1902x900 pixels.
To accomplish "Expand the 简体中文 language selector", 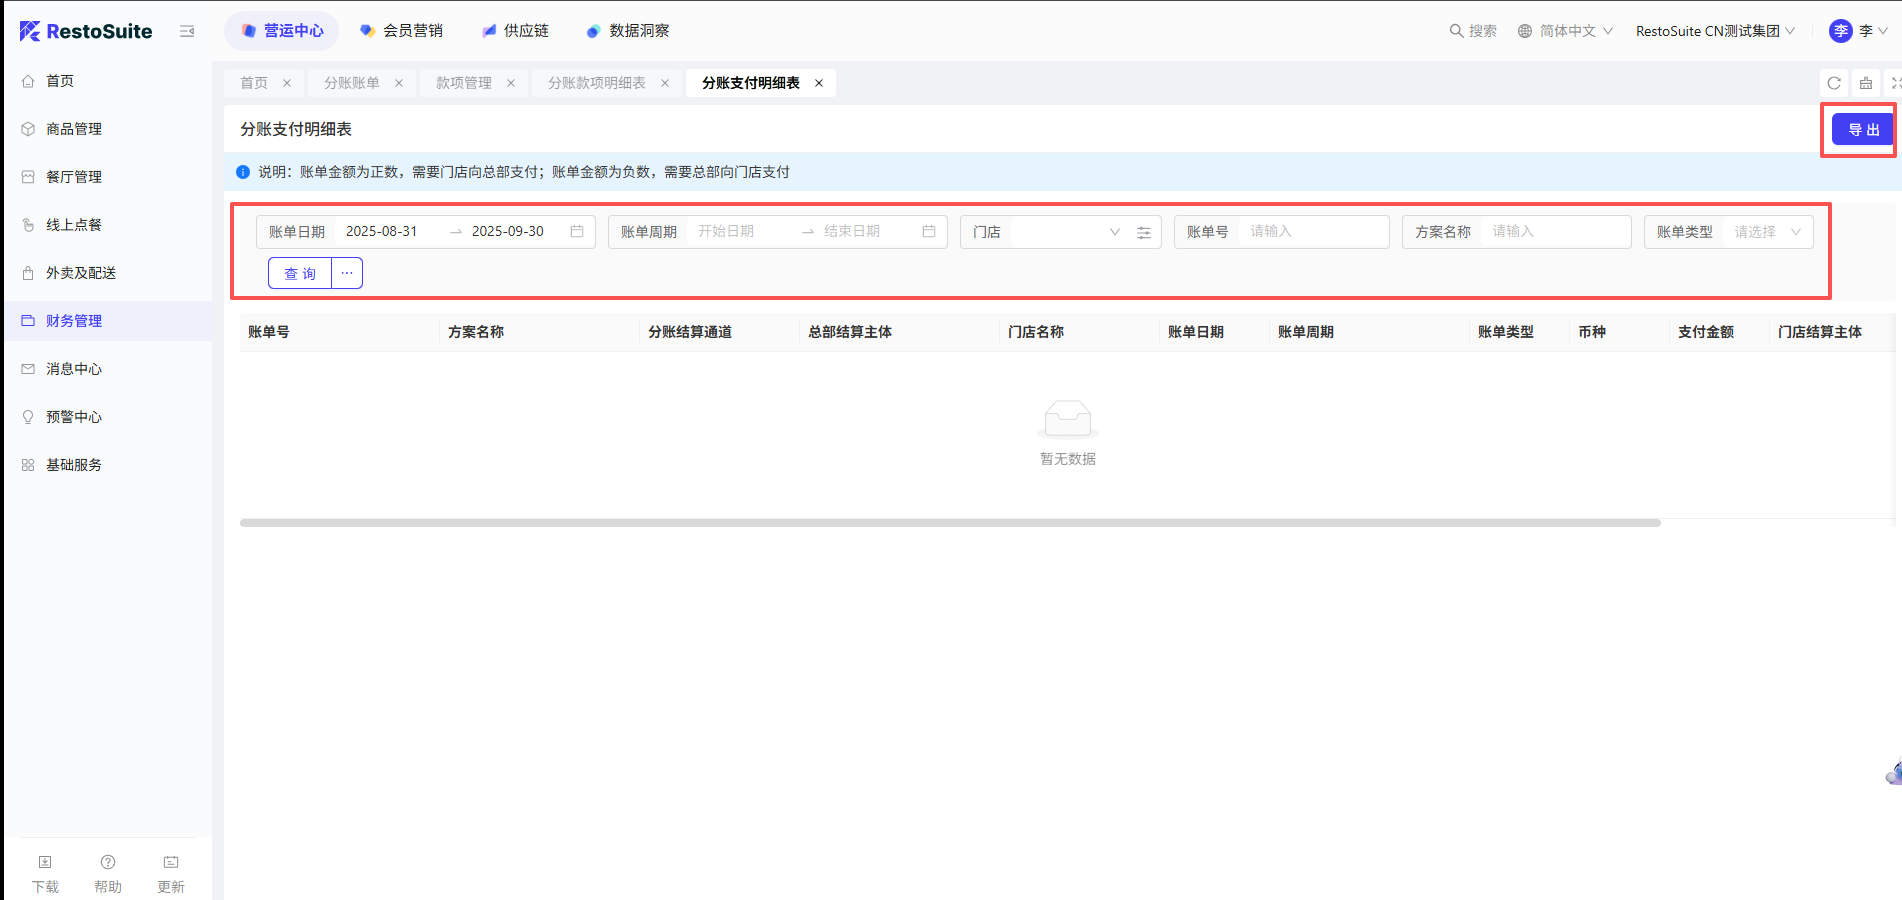I will [x=1566, y=31].
